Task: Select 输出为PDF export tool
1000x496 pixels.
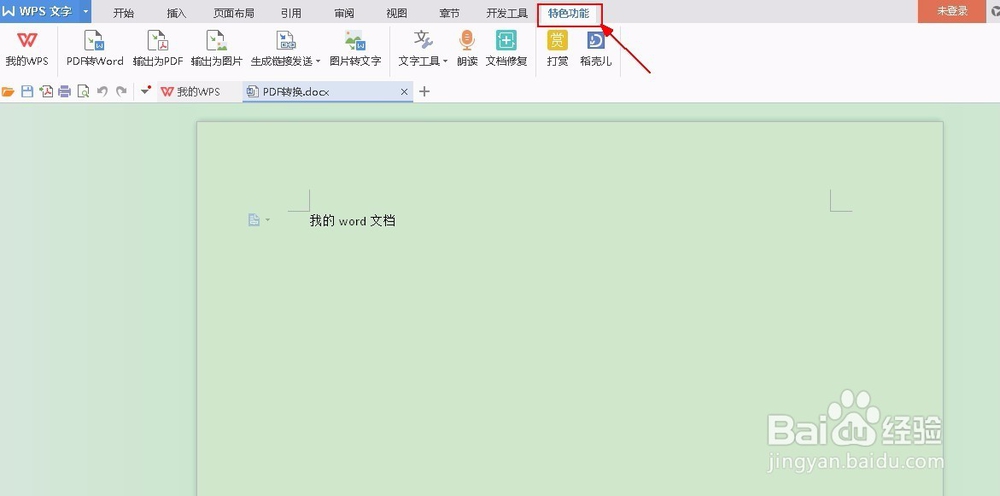Action: pyautogui.click(x=158, y=48)
